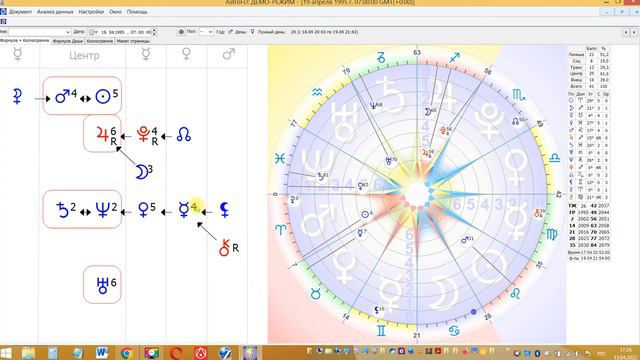Click the Центр row in the points table
The height and width of the screenshot is (360, 640).
click(x=588, y=73)
